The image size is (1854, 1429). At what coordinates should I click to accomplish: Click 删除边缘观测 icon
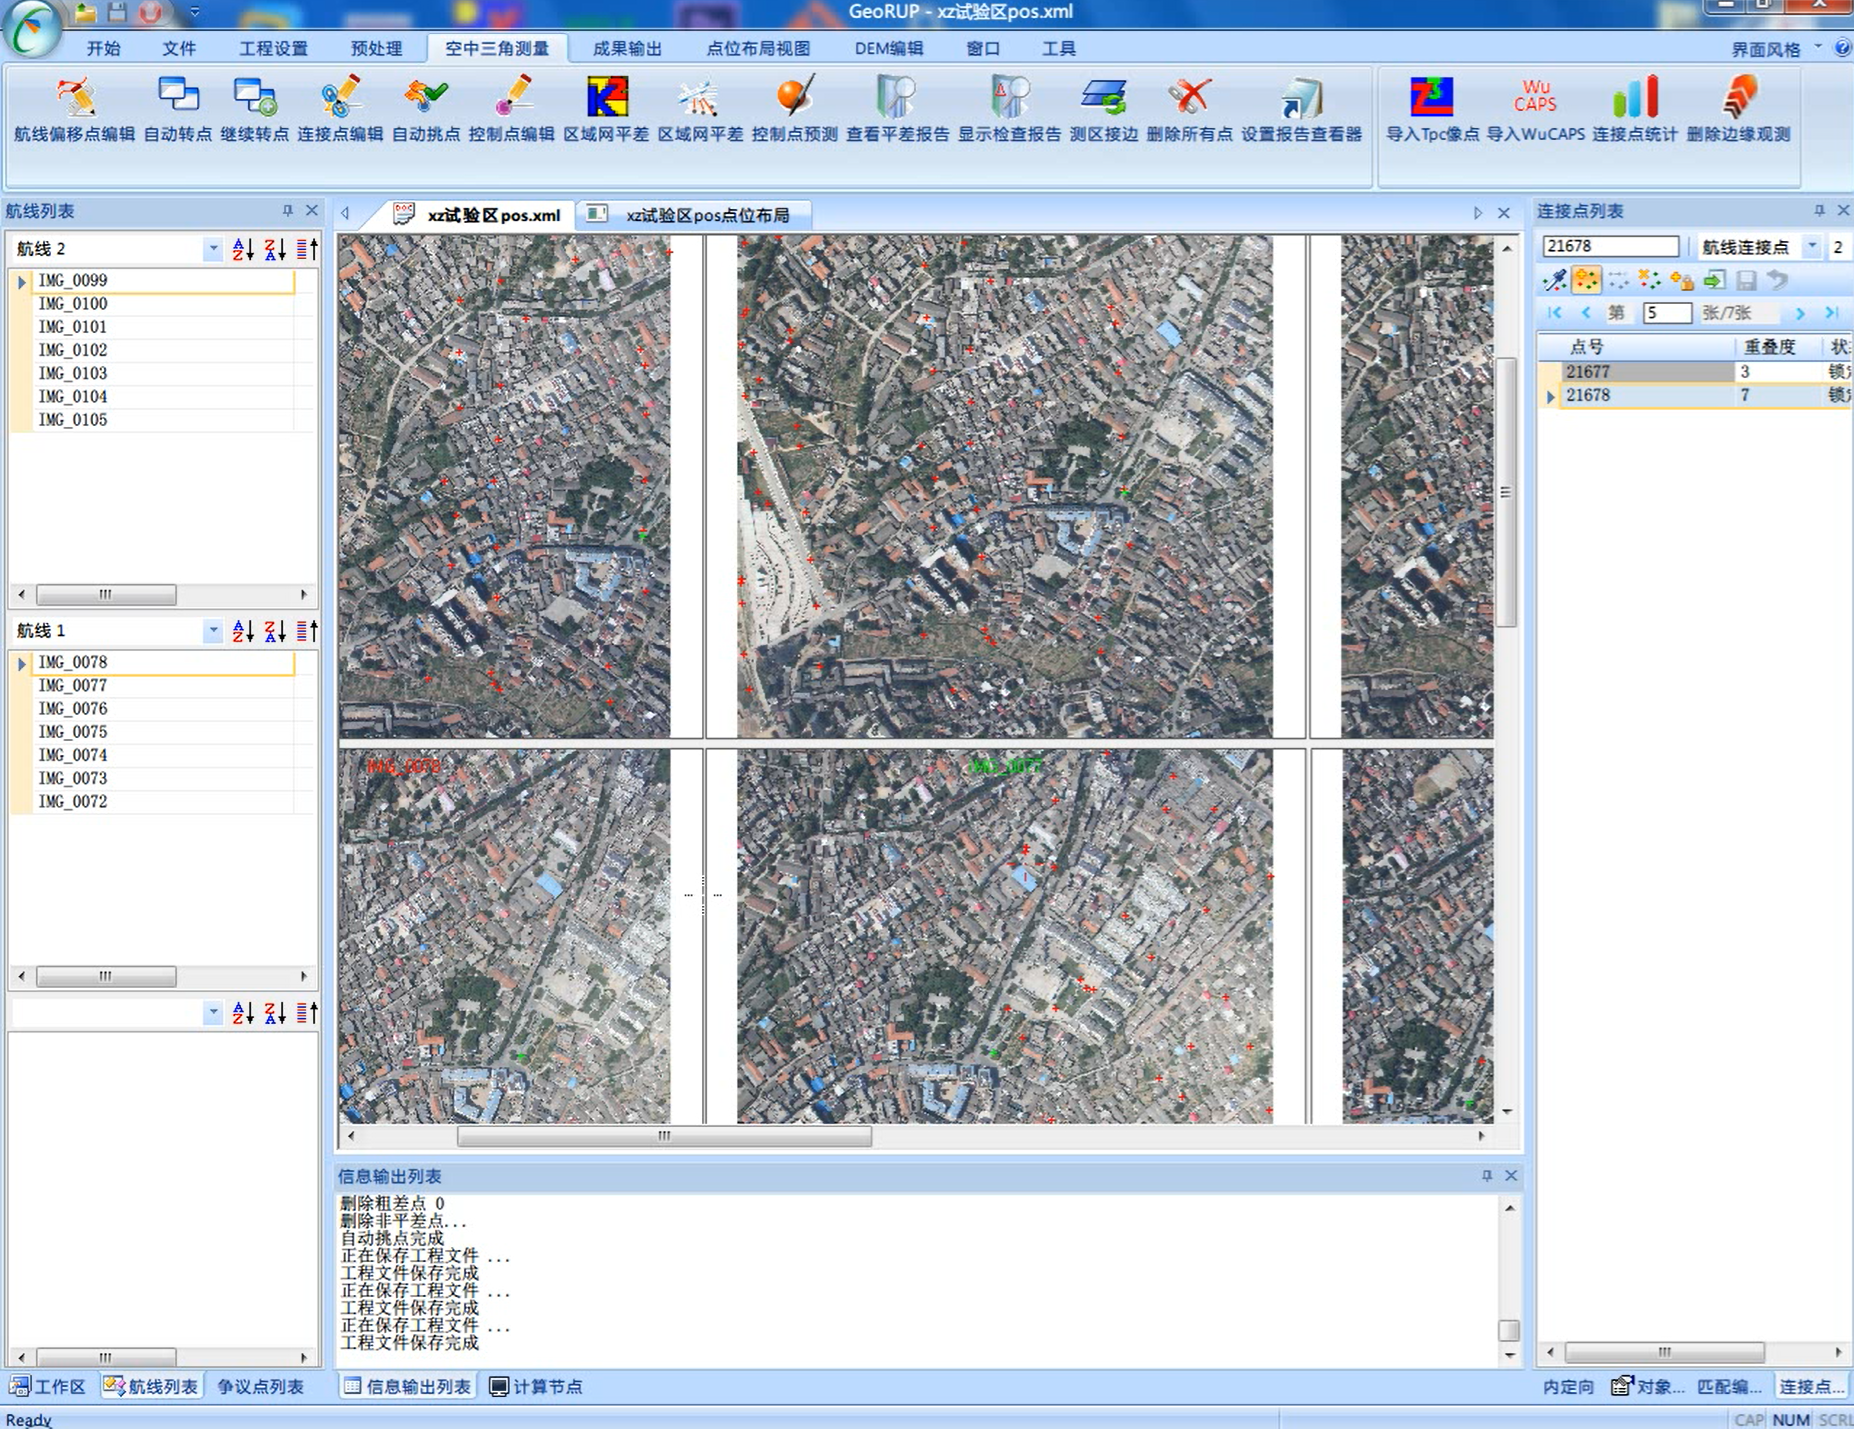(x=1738, y=108)
